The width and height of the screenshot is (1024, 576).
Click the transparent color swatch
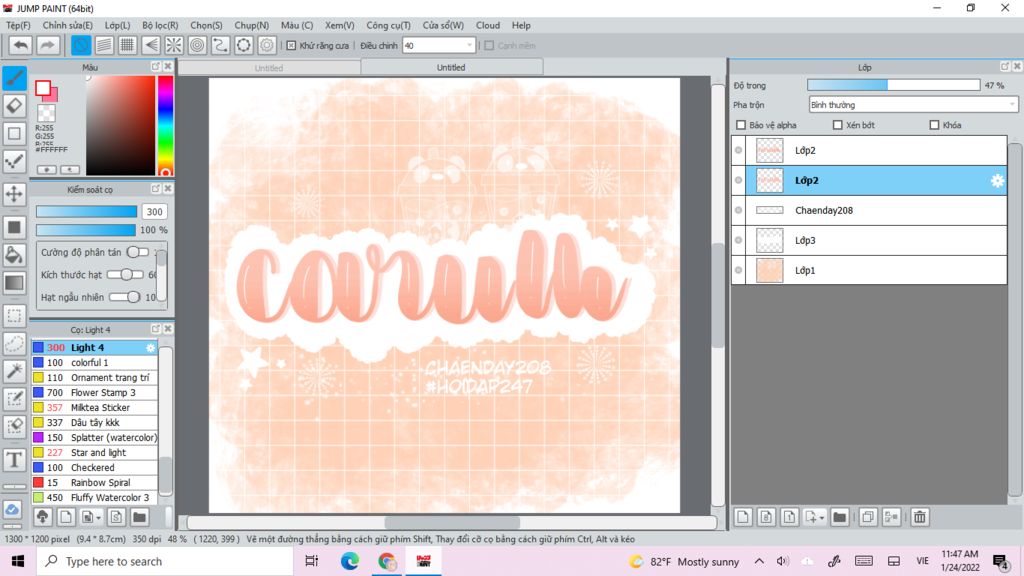pos(46,114)
